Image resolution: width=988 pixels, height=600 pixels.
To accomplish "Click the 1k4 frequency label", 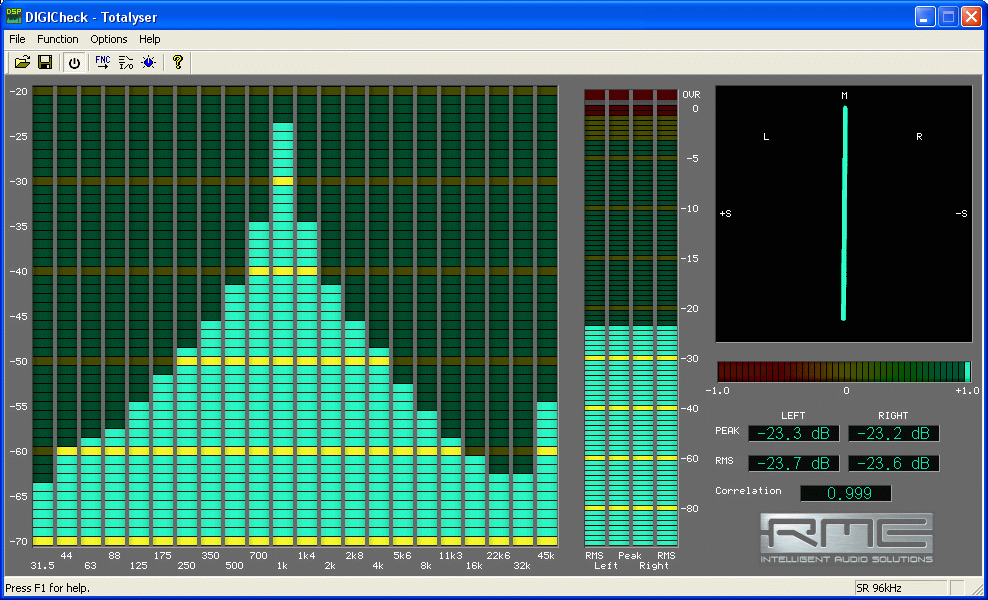I will [306, 556].
